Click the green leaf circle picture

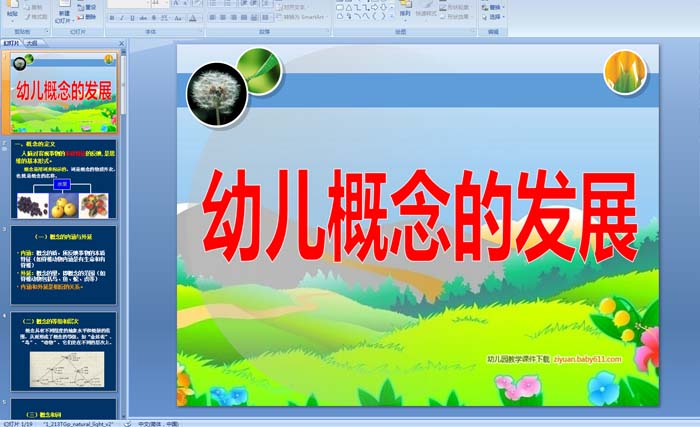(x=259, y=71)
